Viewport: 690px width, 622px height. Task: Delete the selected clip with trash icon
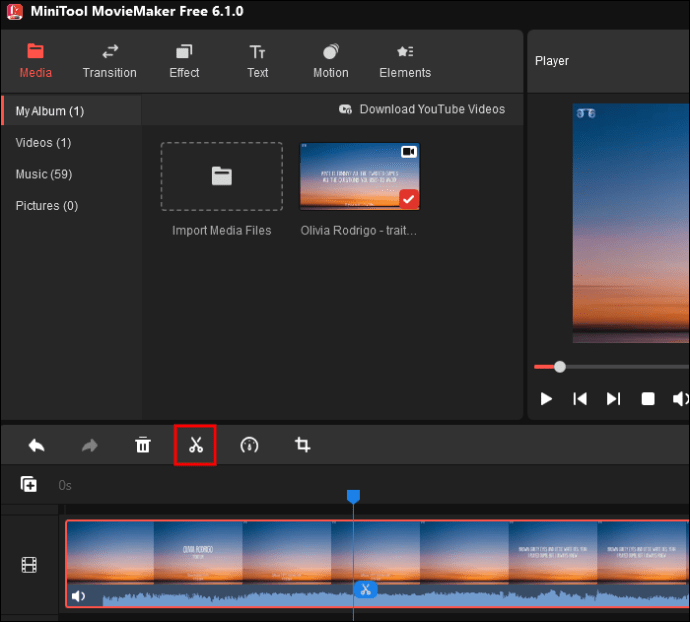143,445
